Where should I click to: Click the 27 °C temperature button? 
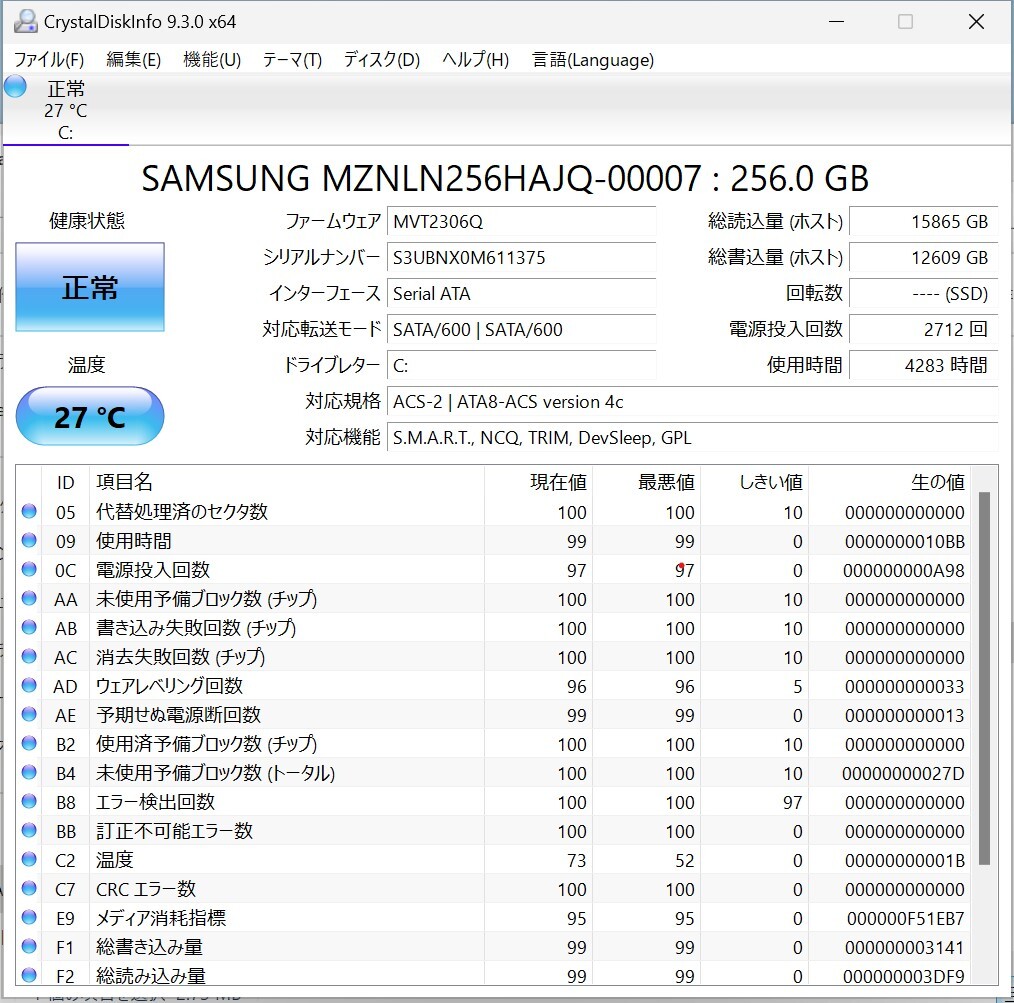point(89,416)
